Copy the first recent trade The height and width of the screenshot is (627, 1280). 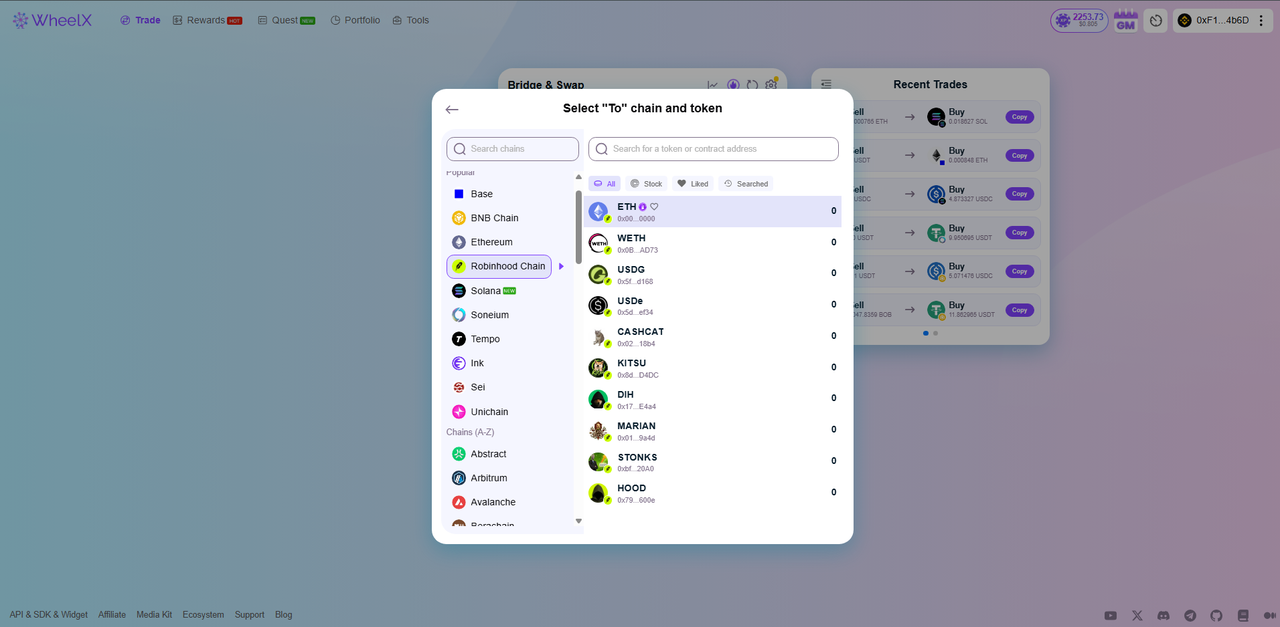click(1020, 117)
